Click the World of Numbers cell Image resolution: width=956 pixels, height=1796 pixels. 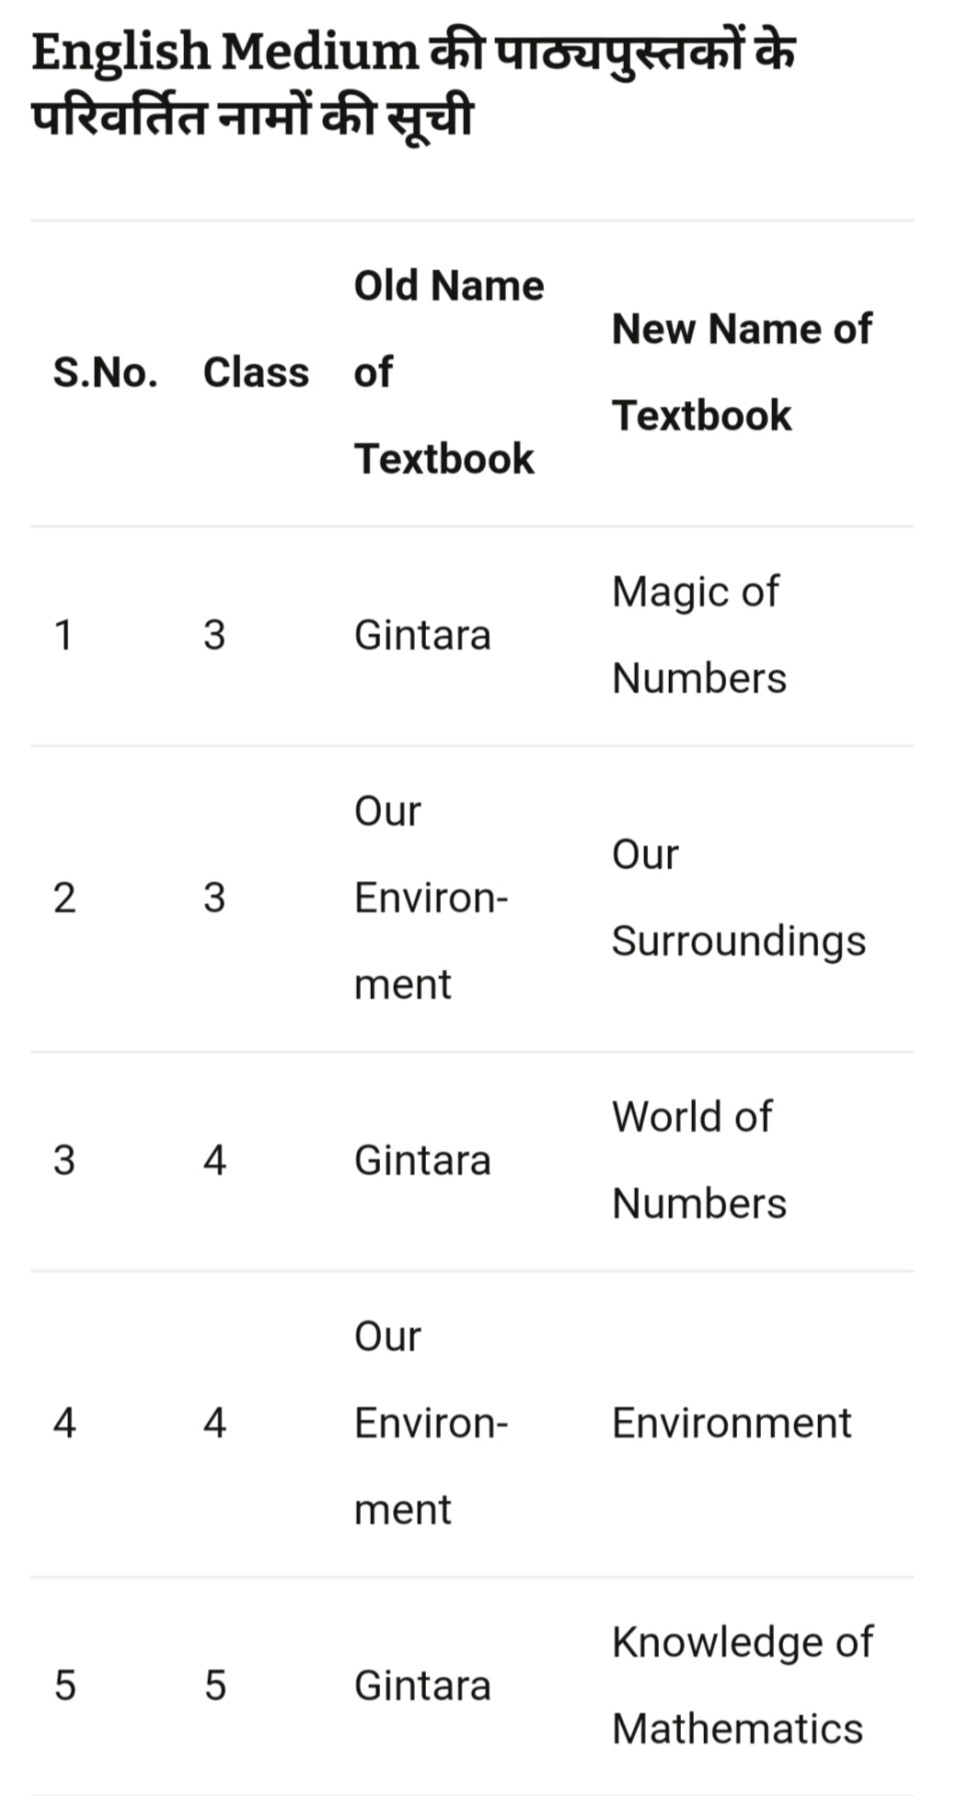699,1160
